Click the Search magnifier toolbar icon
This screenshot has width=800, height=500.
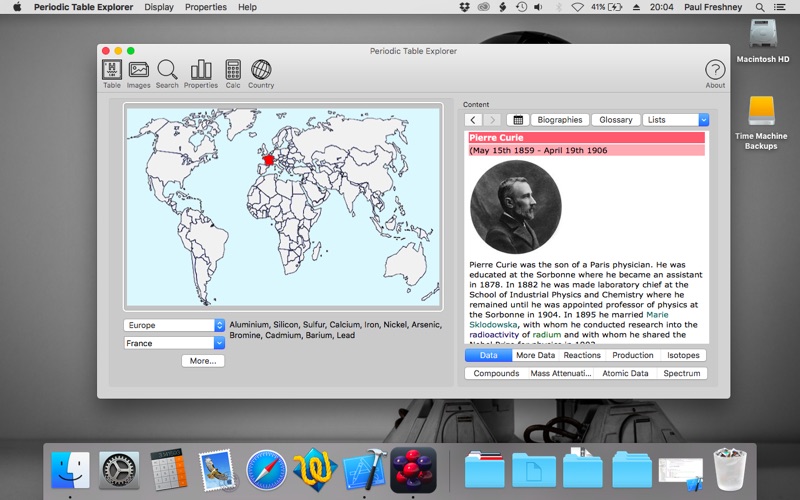coord(167,74)
